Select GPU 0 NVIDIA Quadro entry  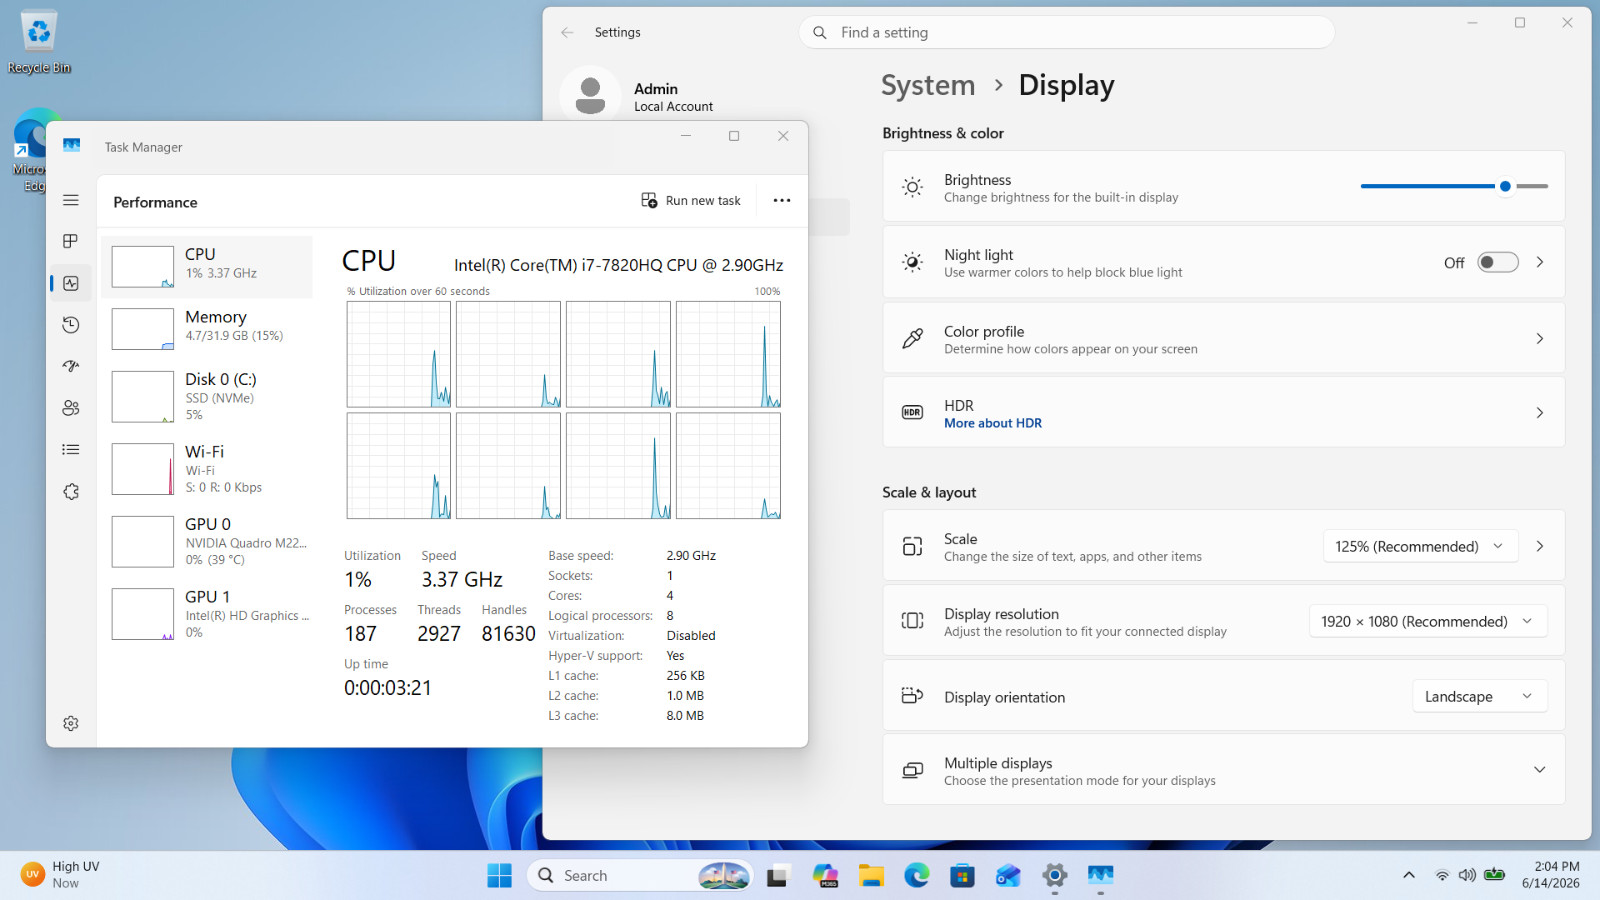click(x=207, y=541)
